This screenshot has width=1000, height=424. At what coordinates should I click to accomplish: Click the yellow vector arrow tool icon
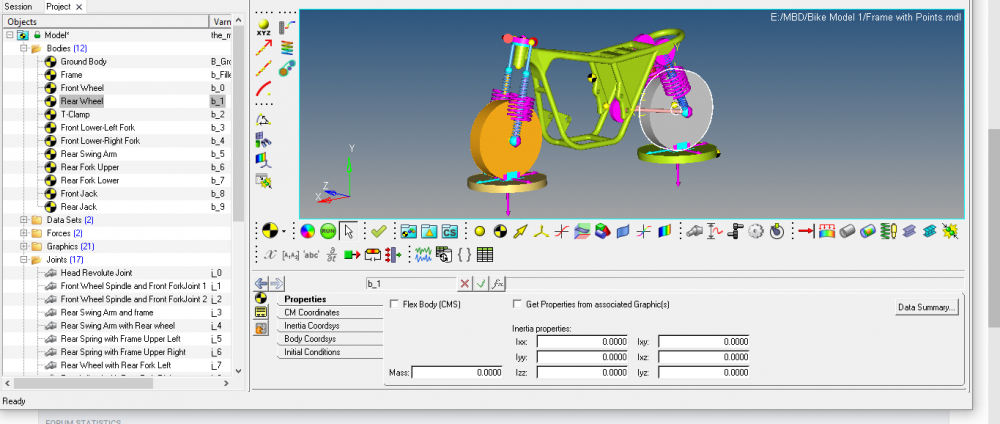pos(521,231)
